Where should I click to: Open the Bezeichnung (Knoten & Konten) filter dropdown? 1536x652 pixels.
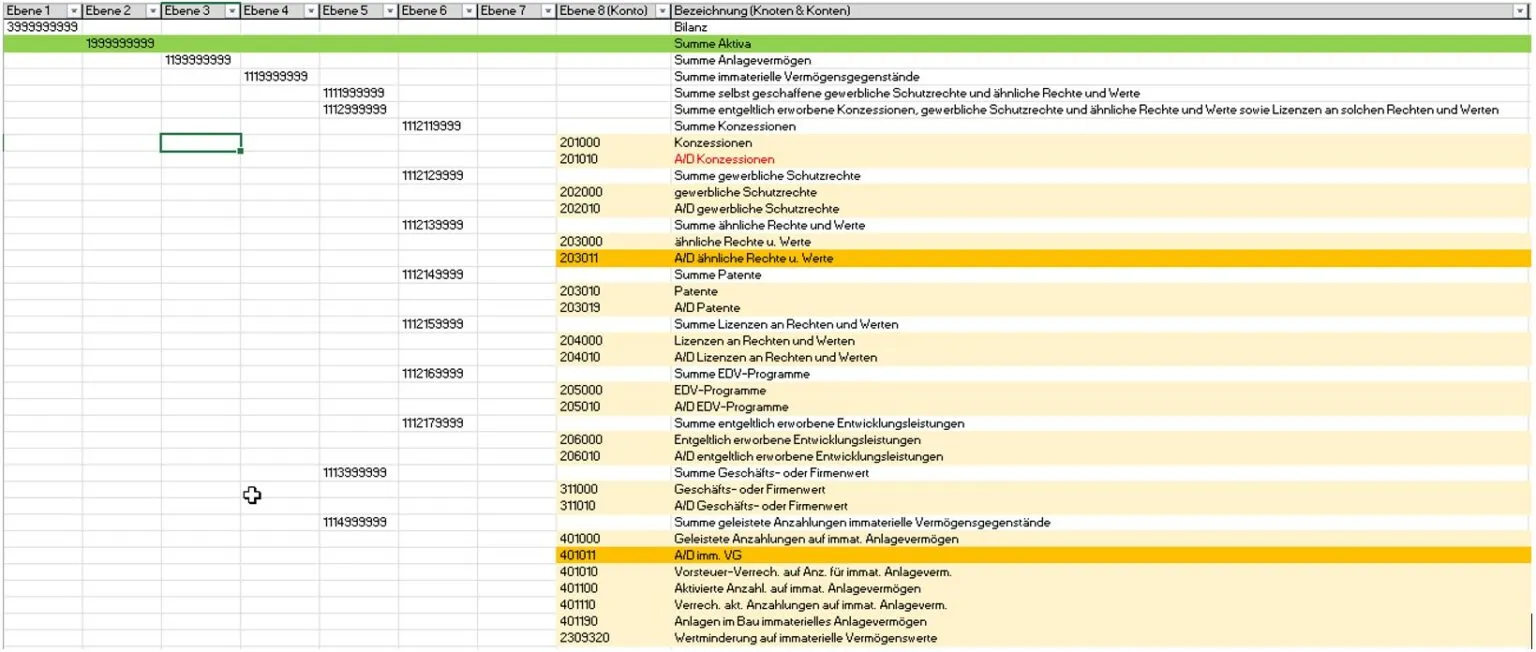coord(1521,10)
